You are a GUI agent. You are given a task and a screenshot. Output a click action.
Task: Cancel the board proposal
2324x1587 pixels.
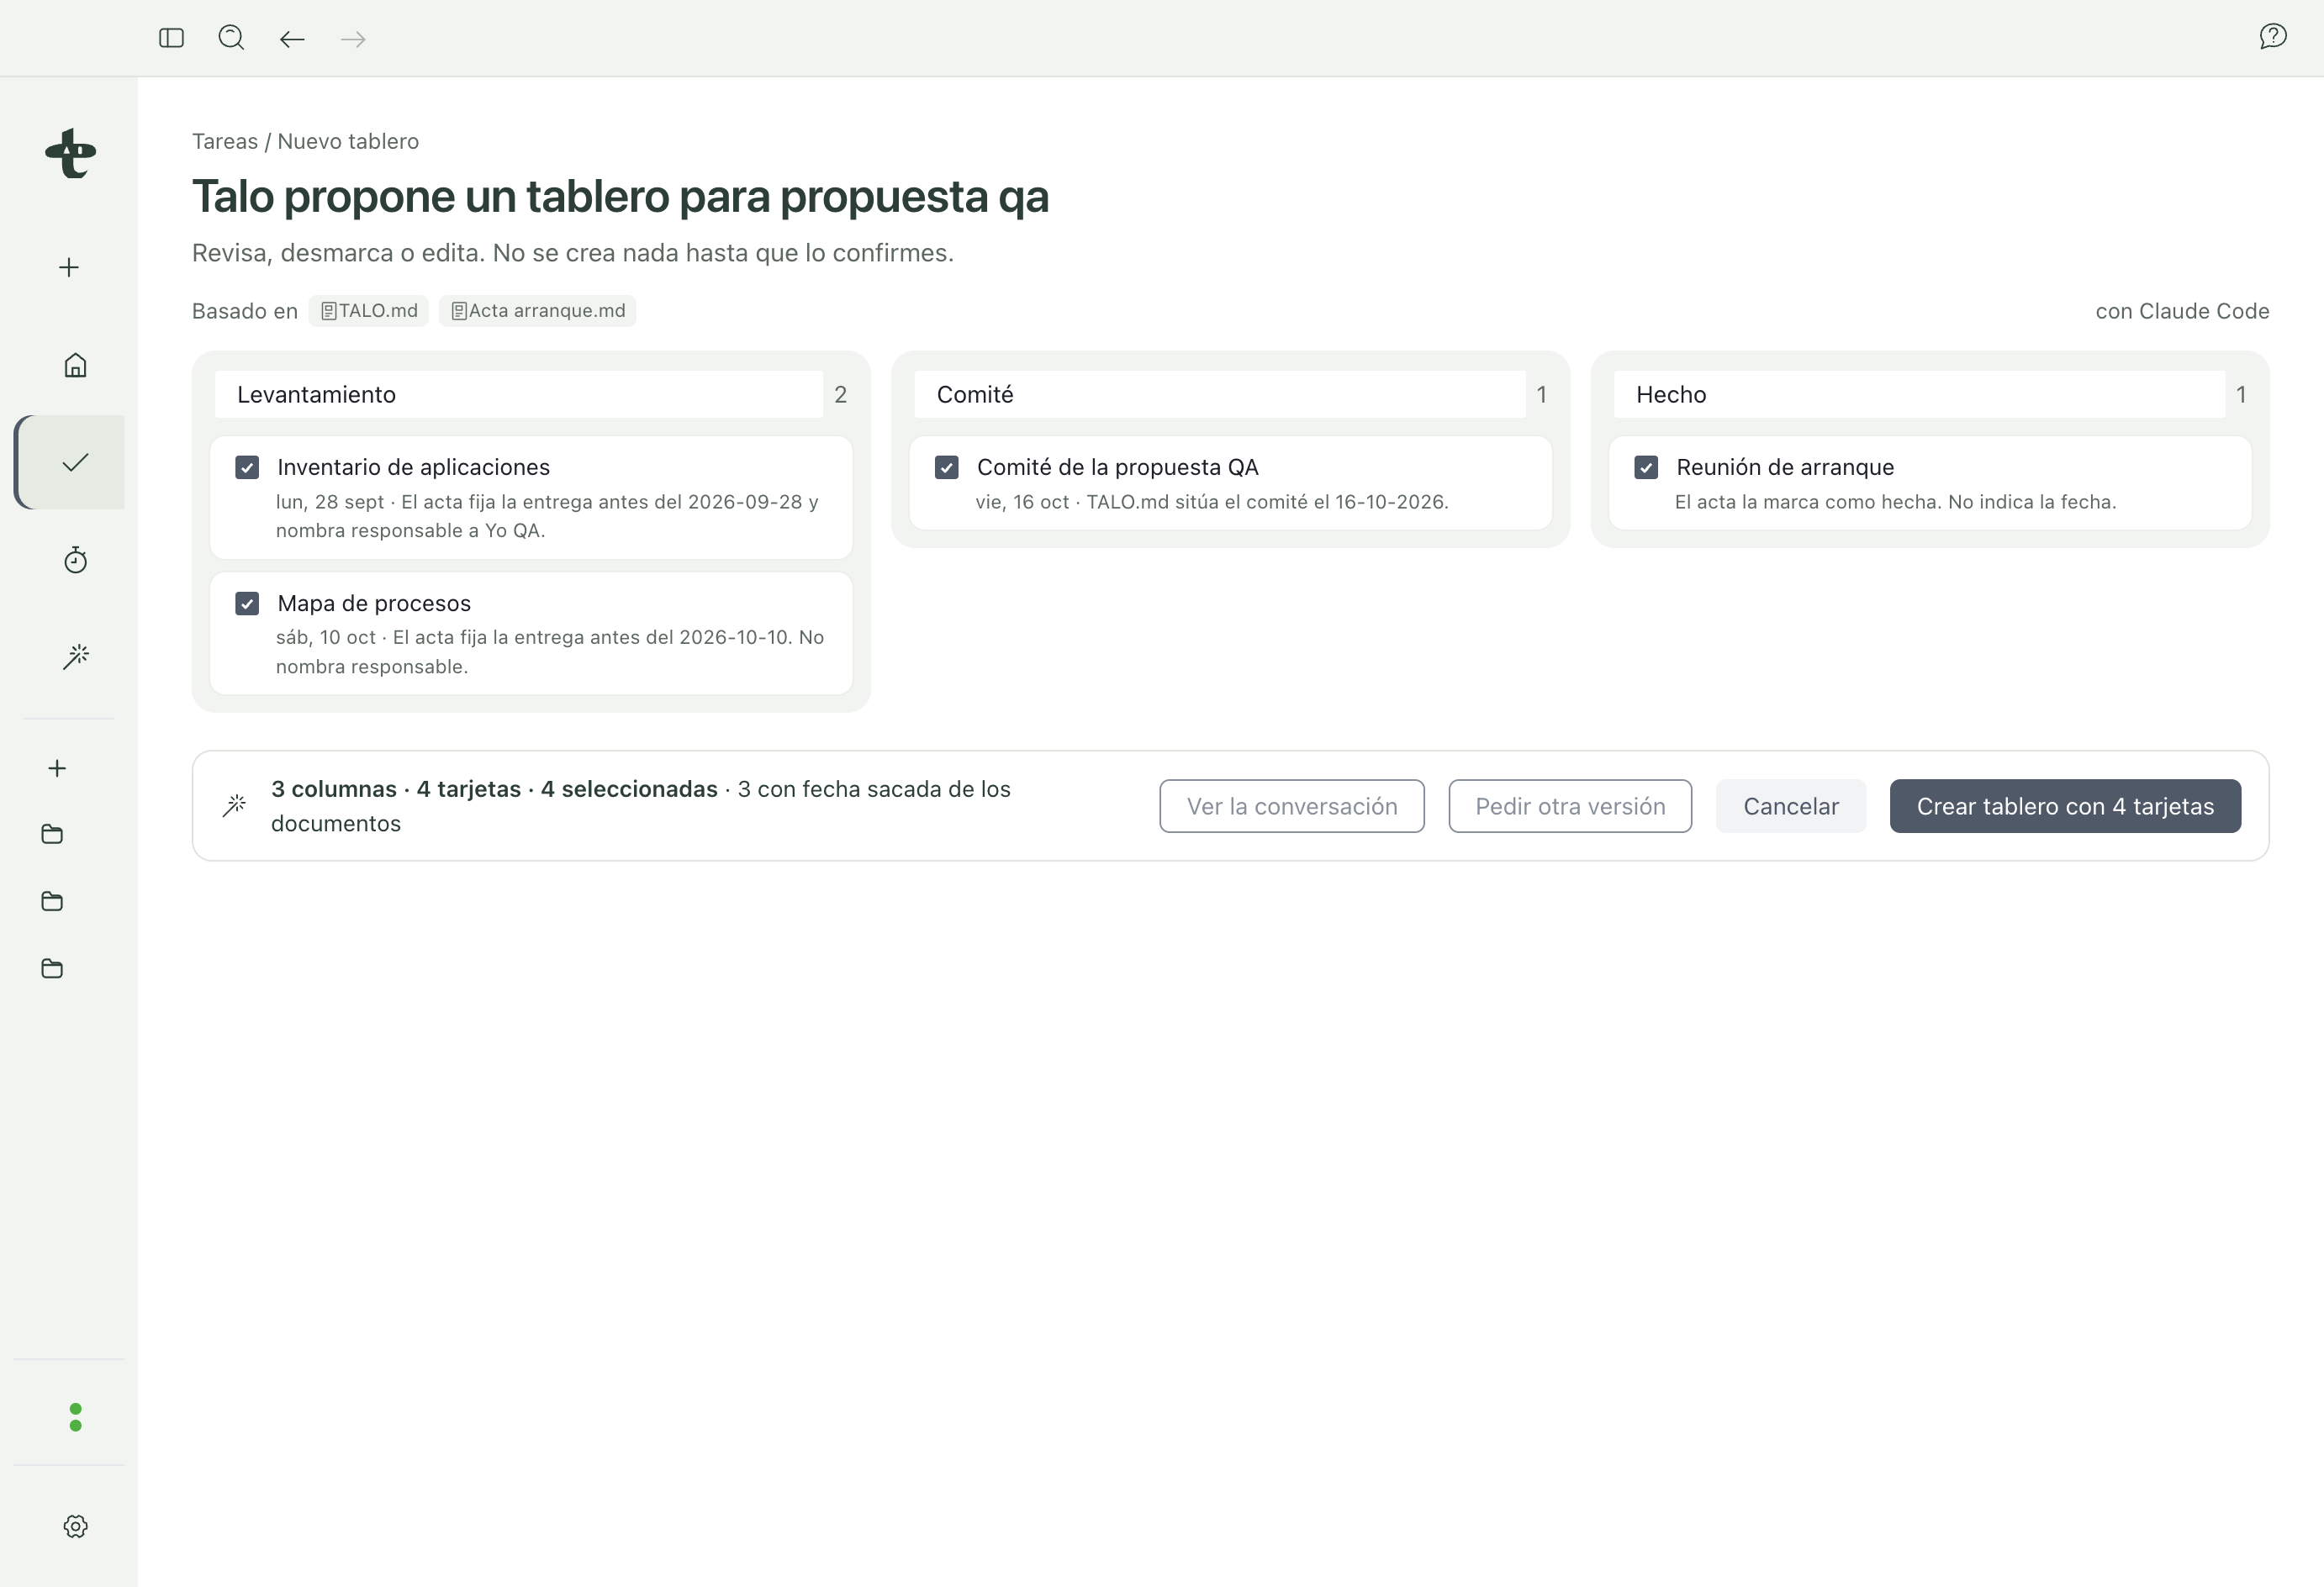click(x=1791, y=806)
